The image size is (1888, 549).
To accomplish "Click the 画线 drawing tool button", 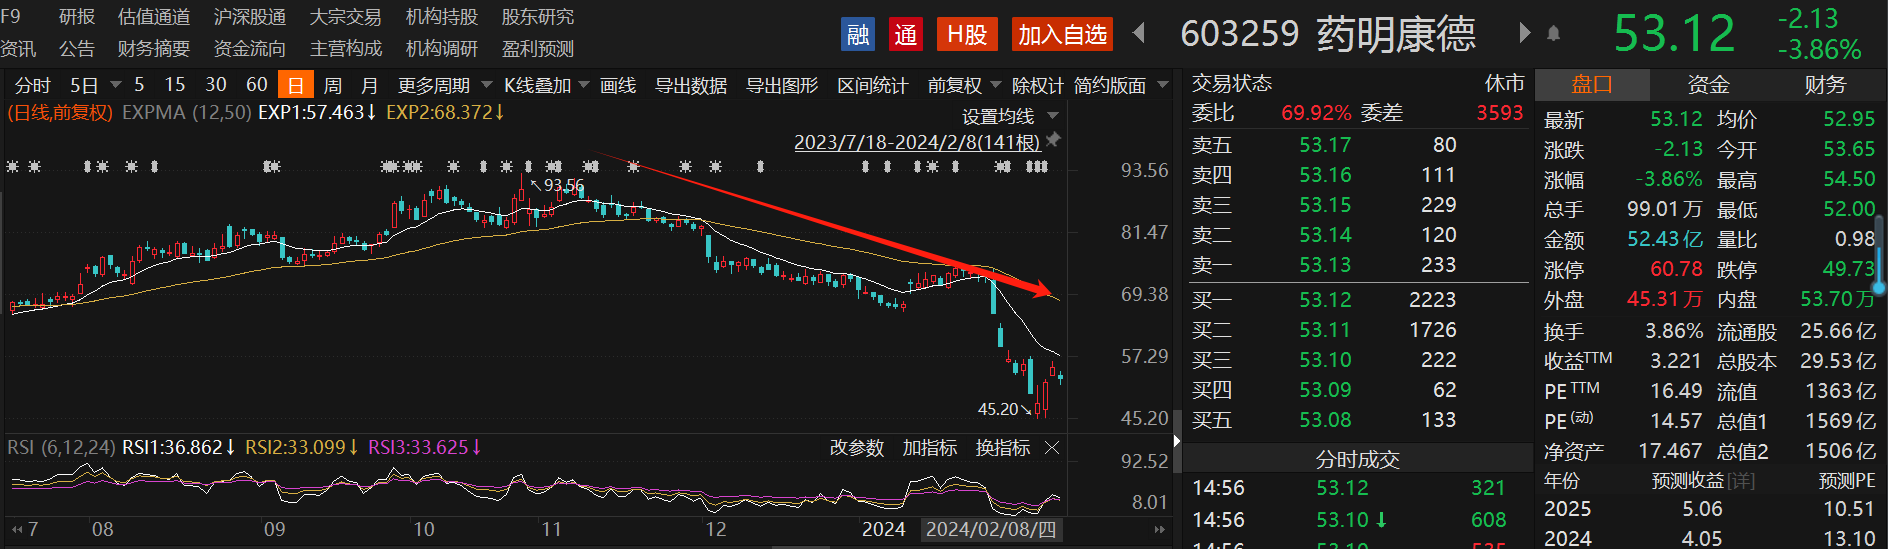I will [x=618, y=85].
